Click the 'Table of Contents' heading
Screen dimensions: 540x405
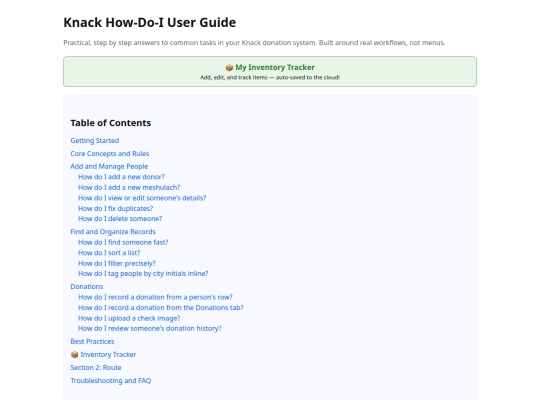[x=111, y=123]
